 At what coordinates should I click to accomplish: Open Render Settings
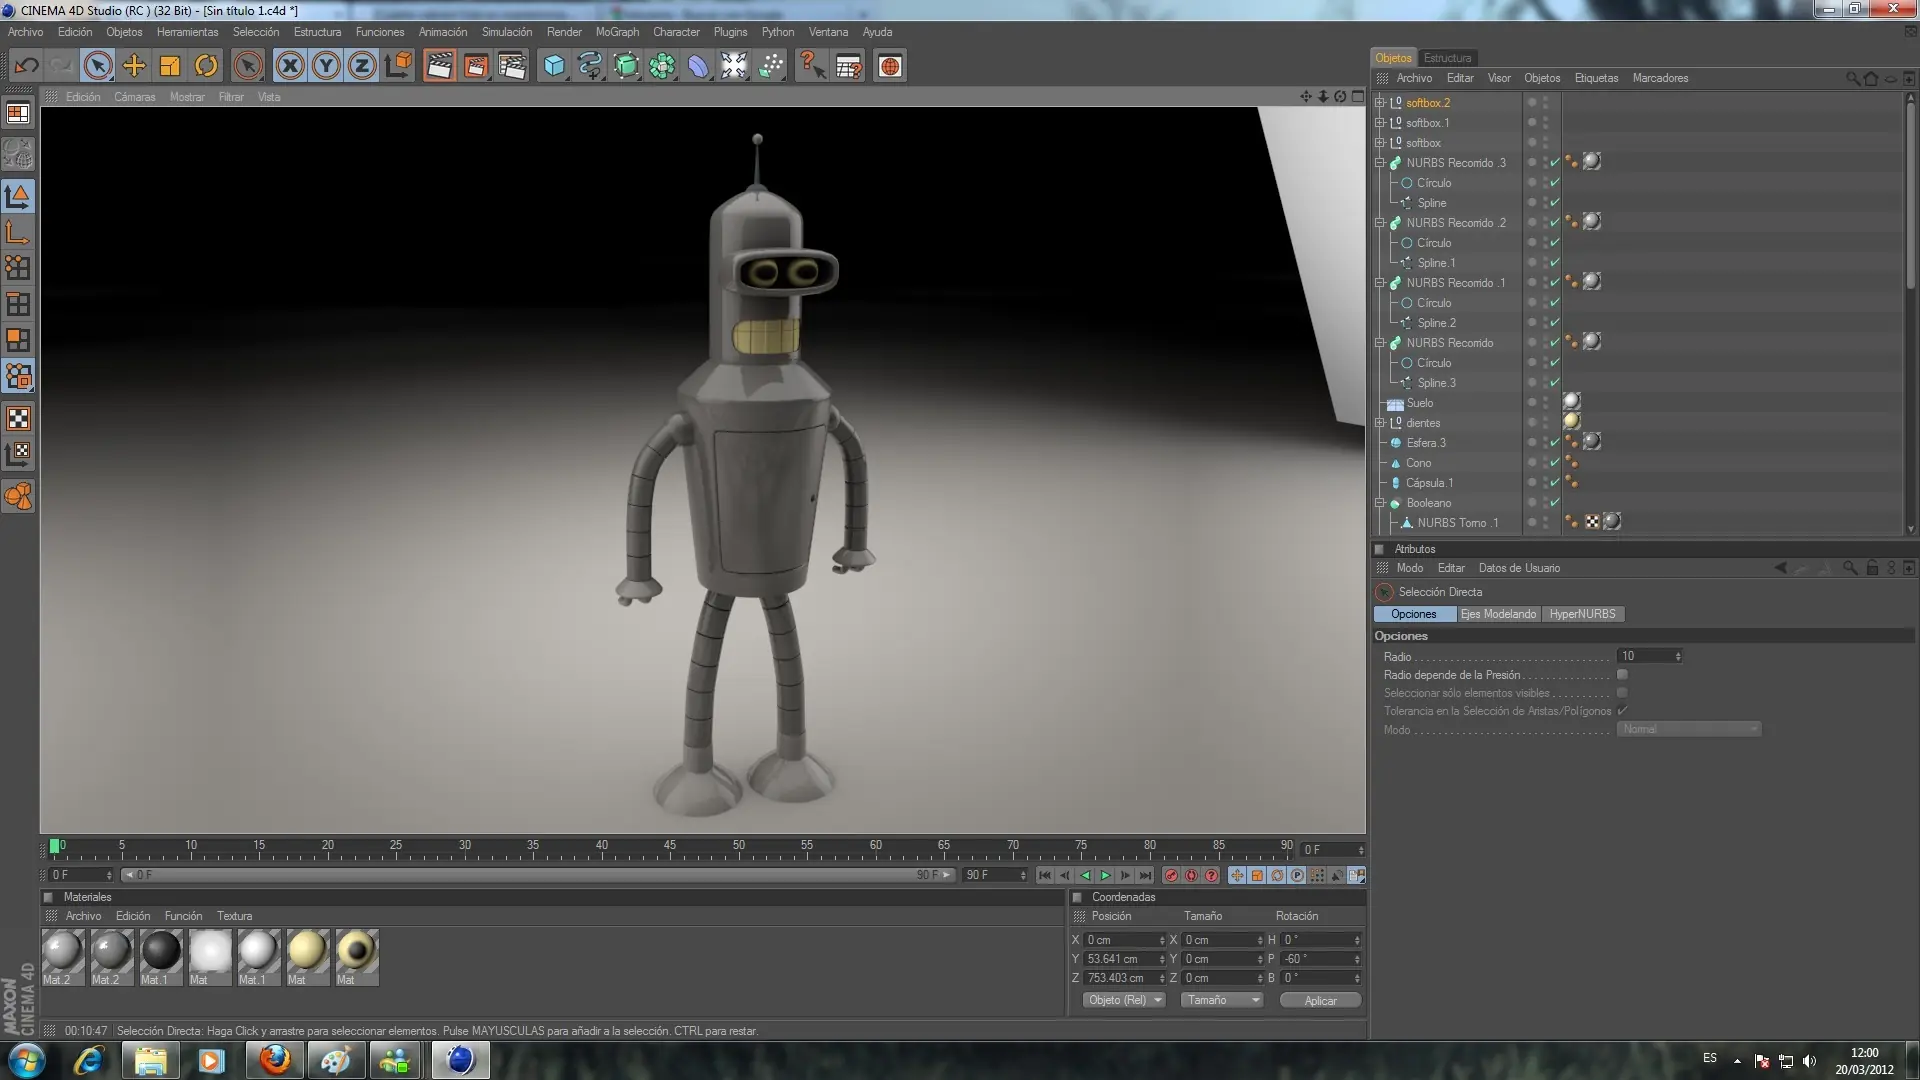(x=512, y=66)
